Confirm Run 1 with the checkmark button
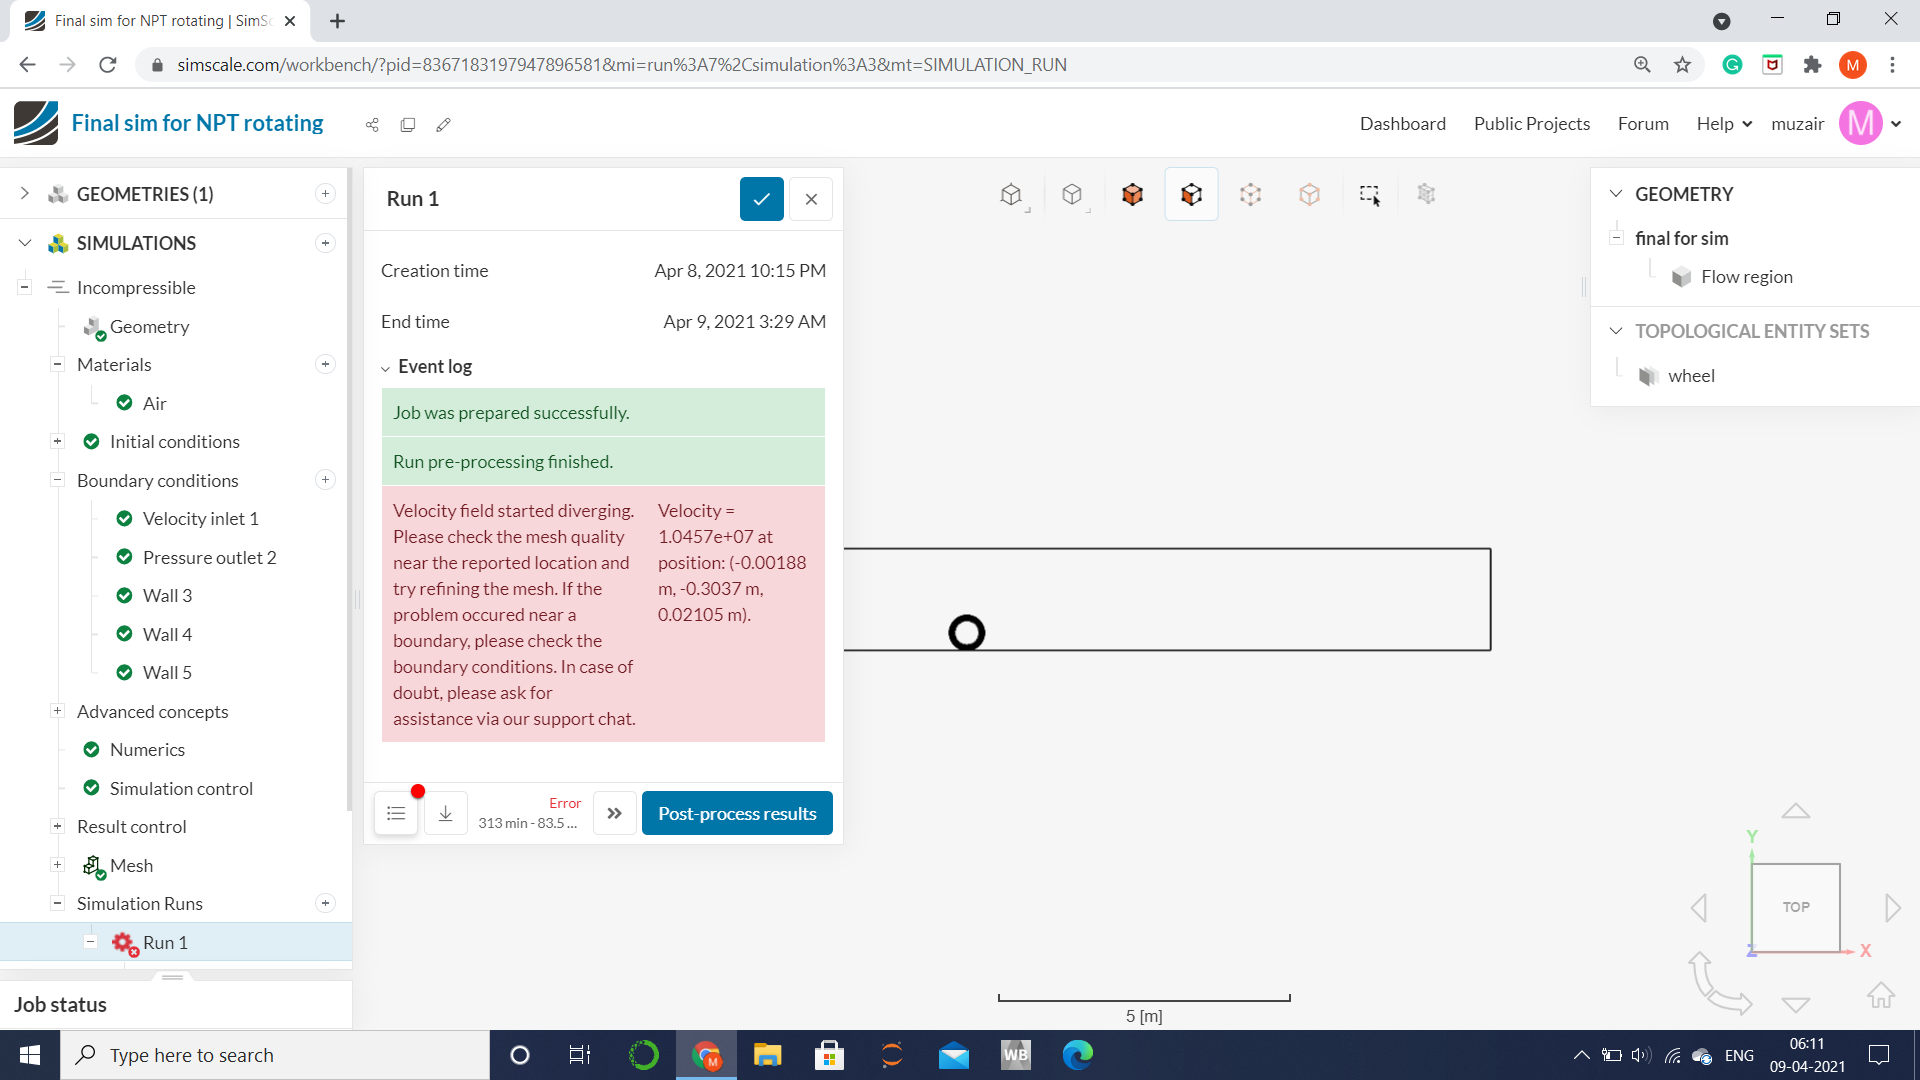 click(761, 199)
